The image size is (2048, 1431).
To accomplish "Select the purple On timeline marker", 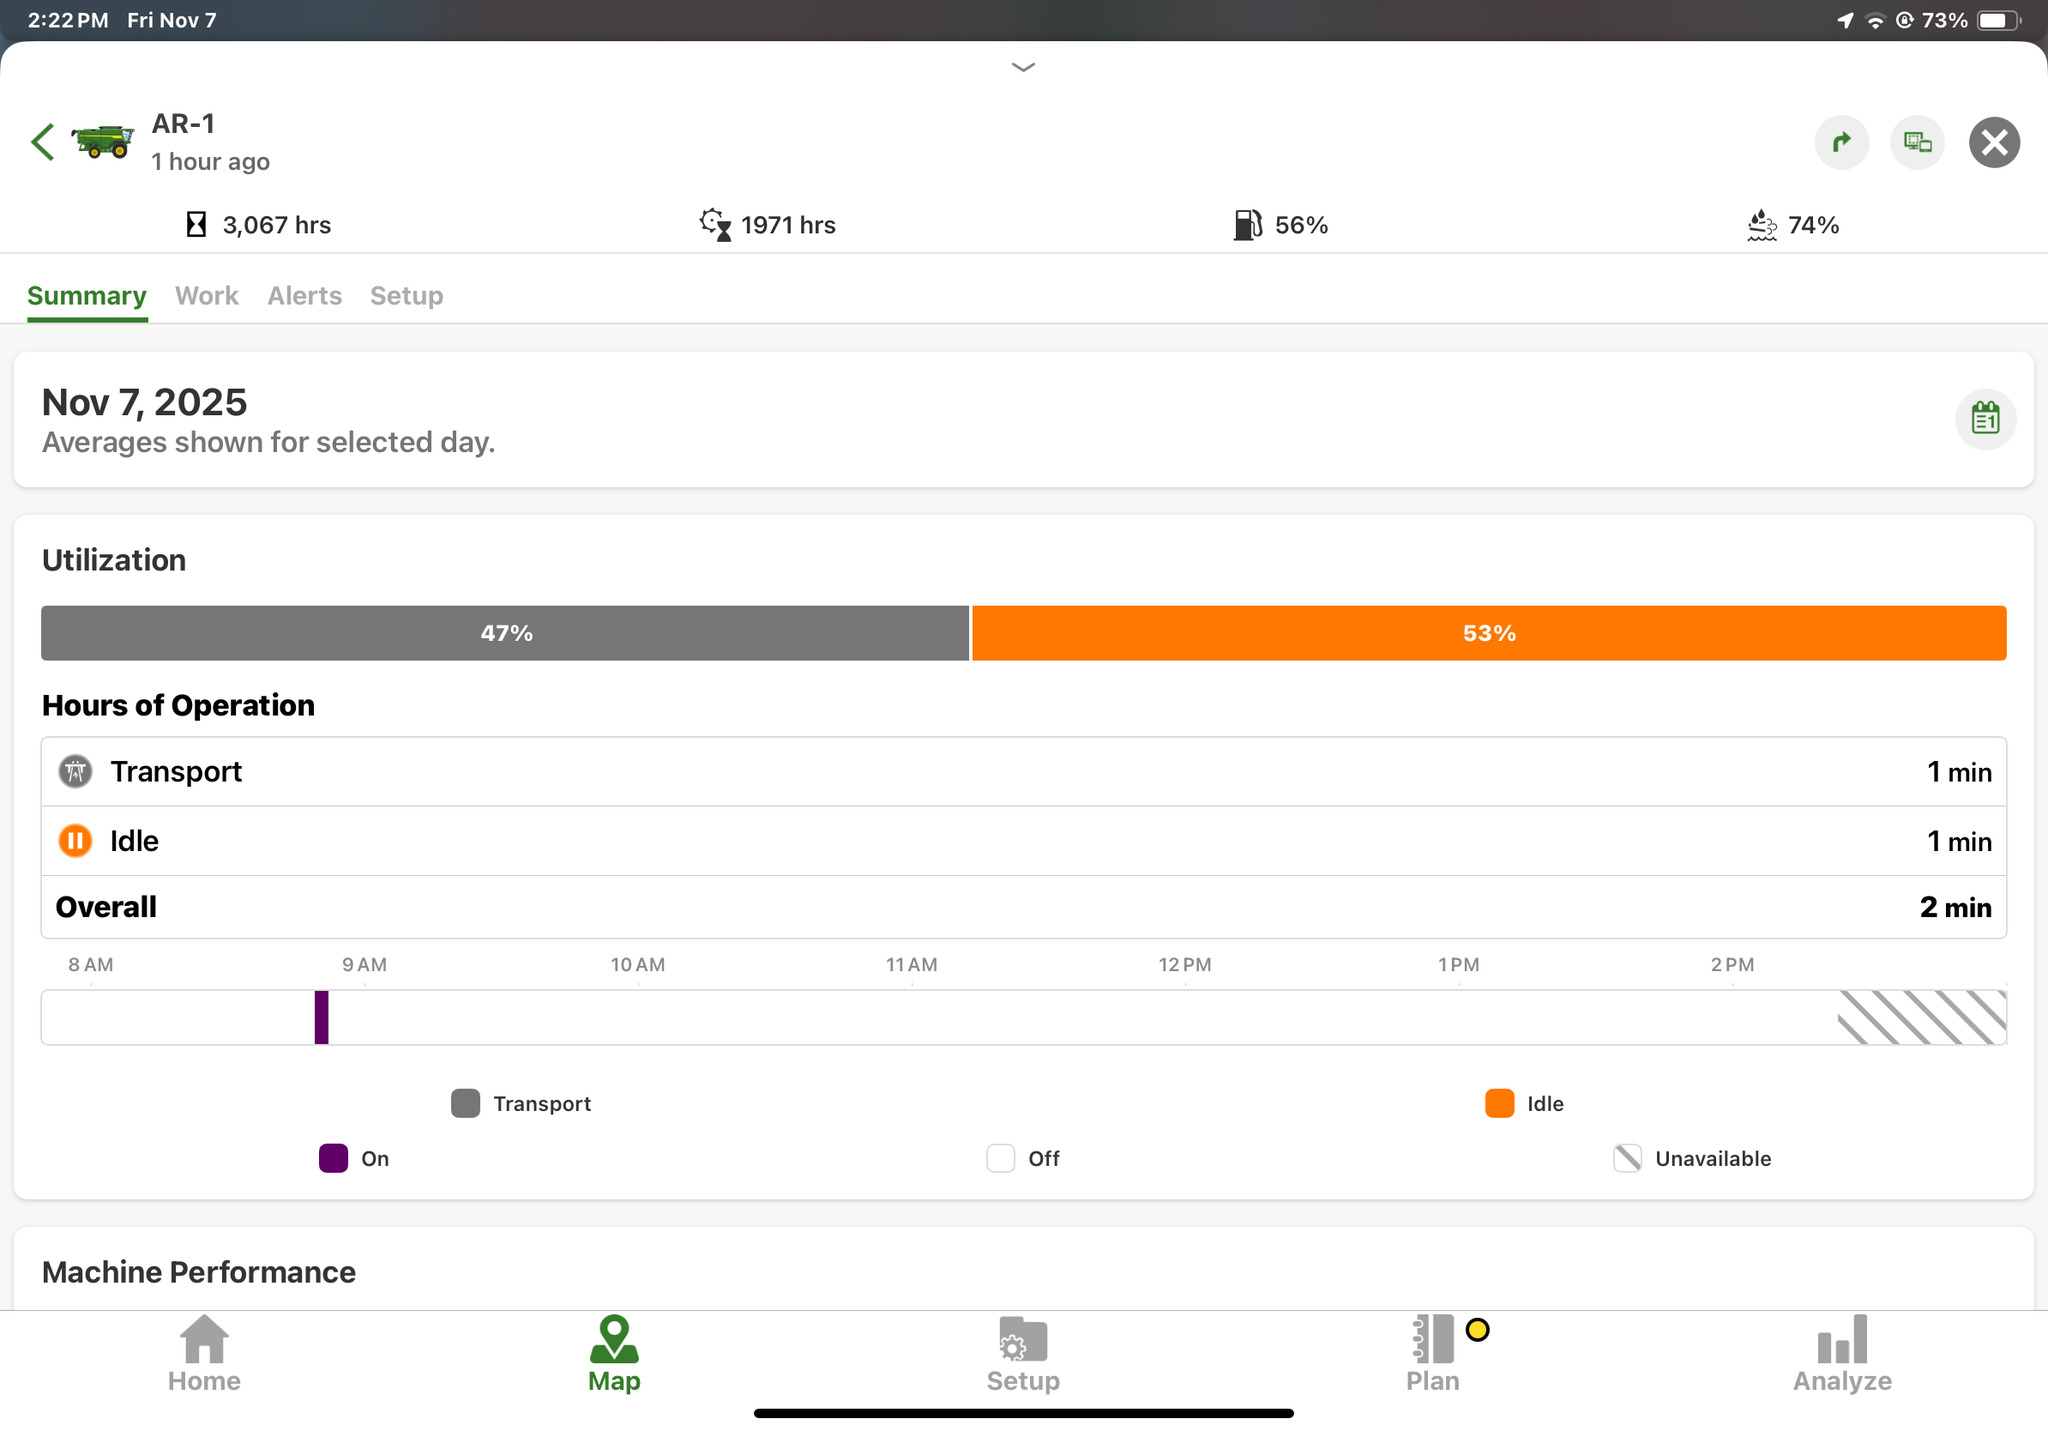I will click(x=321, y=1017).
